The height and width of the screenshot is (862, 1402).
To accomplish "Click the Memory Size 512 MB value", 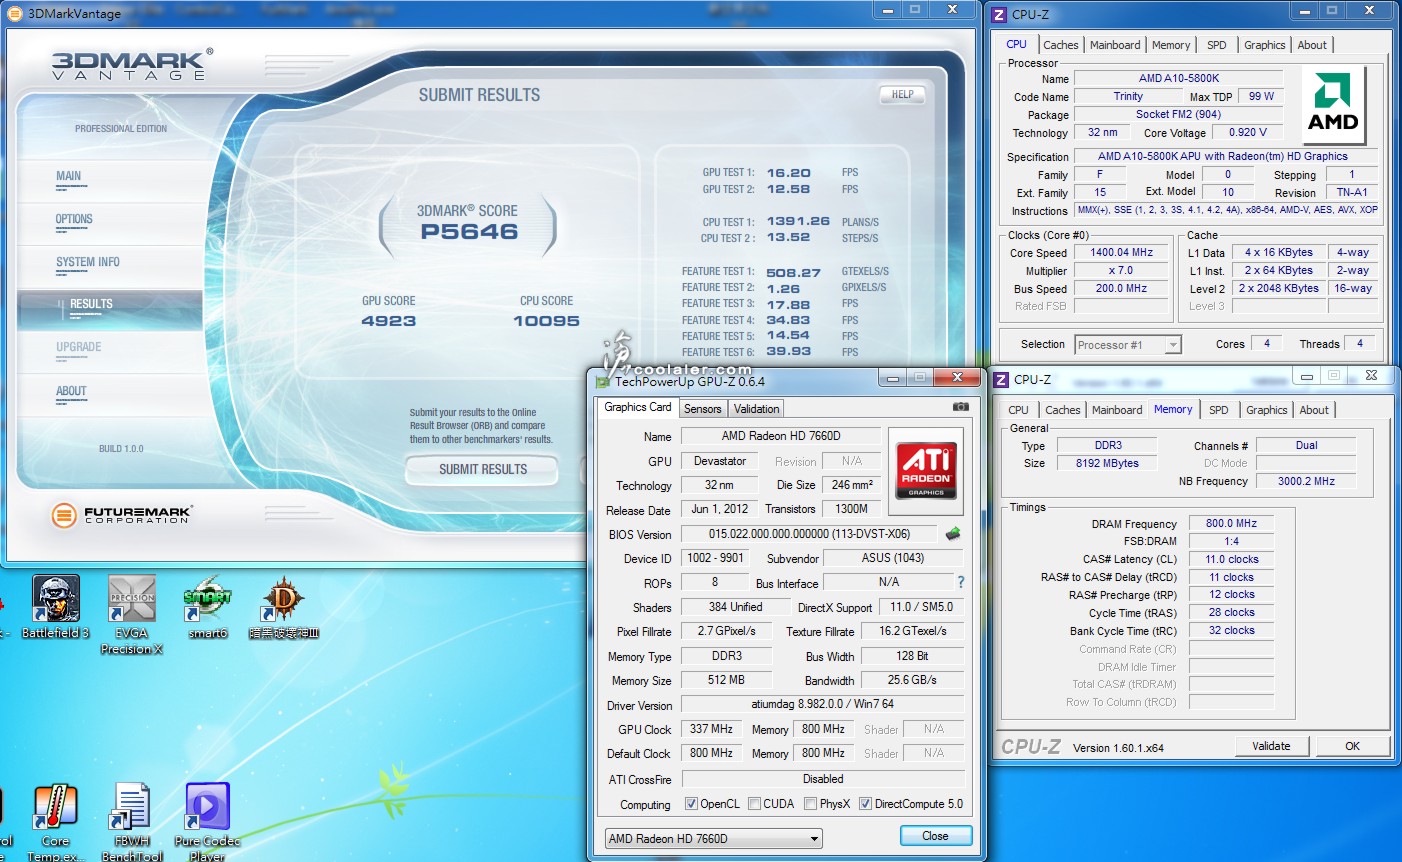I will [x=726, y=680].
